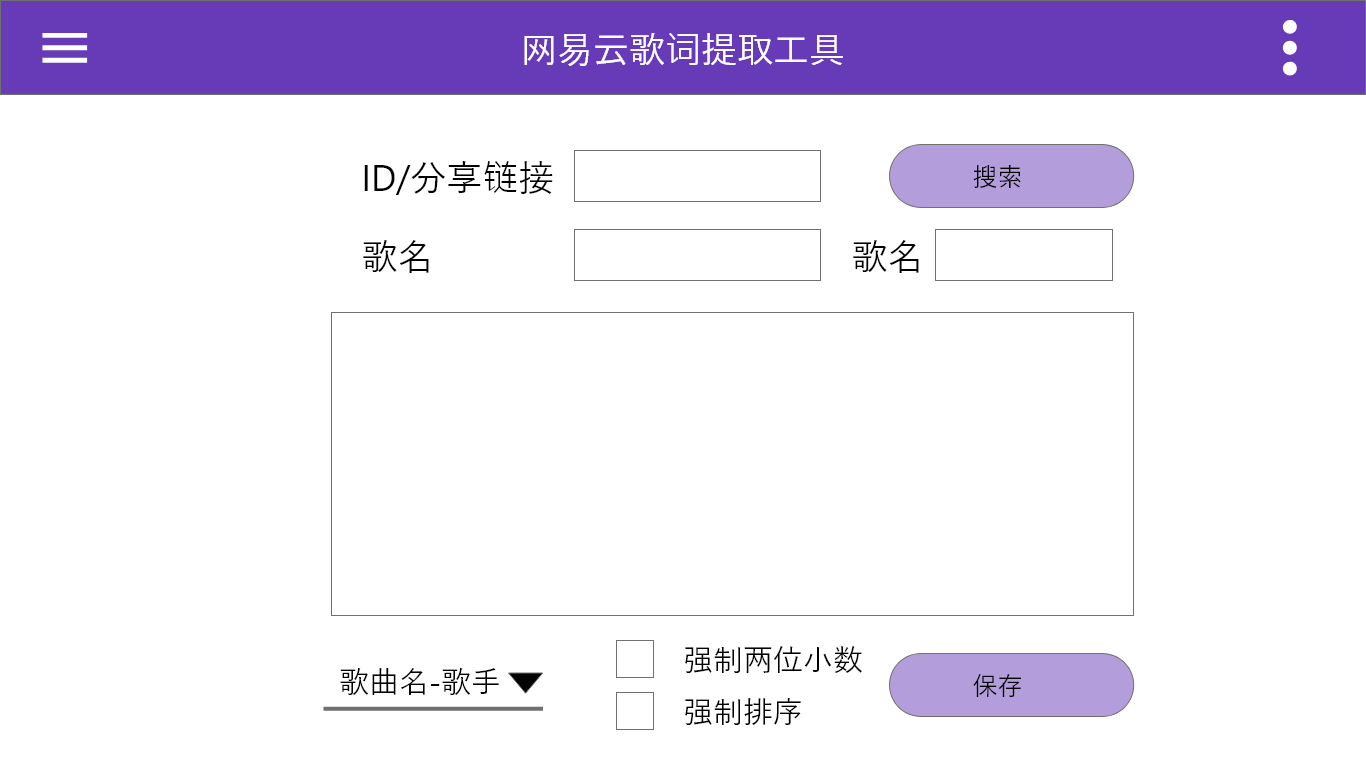Toggle the 强制排序 checkbox
1366x768 pixels.
click(x=635, y=711)
